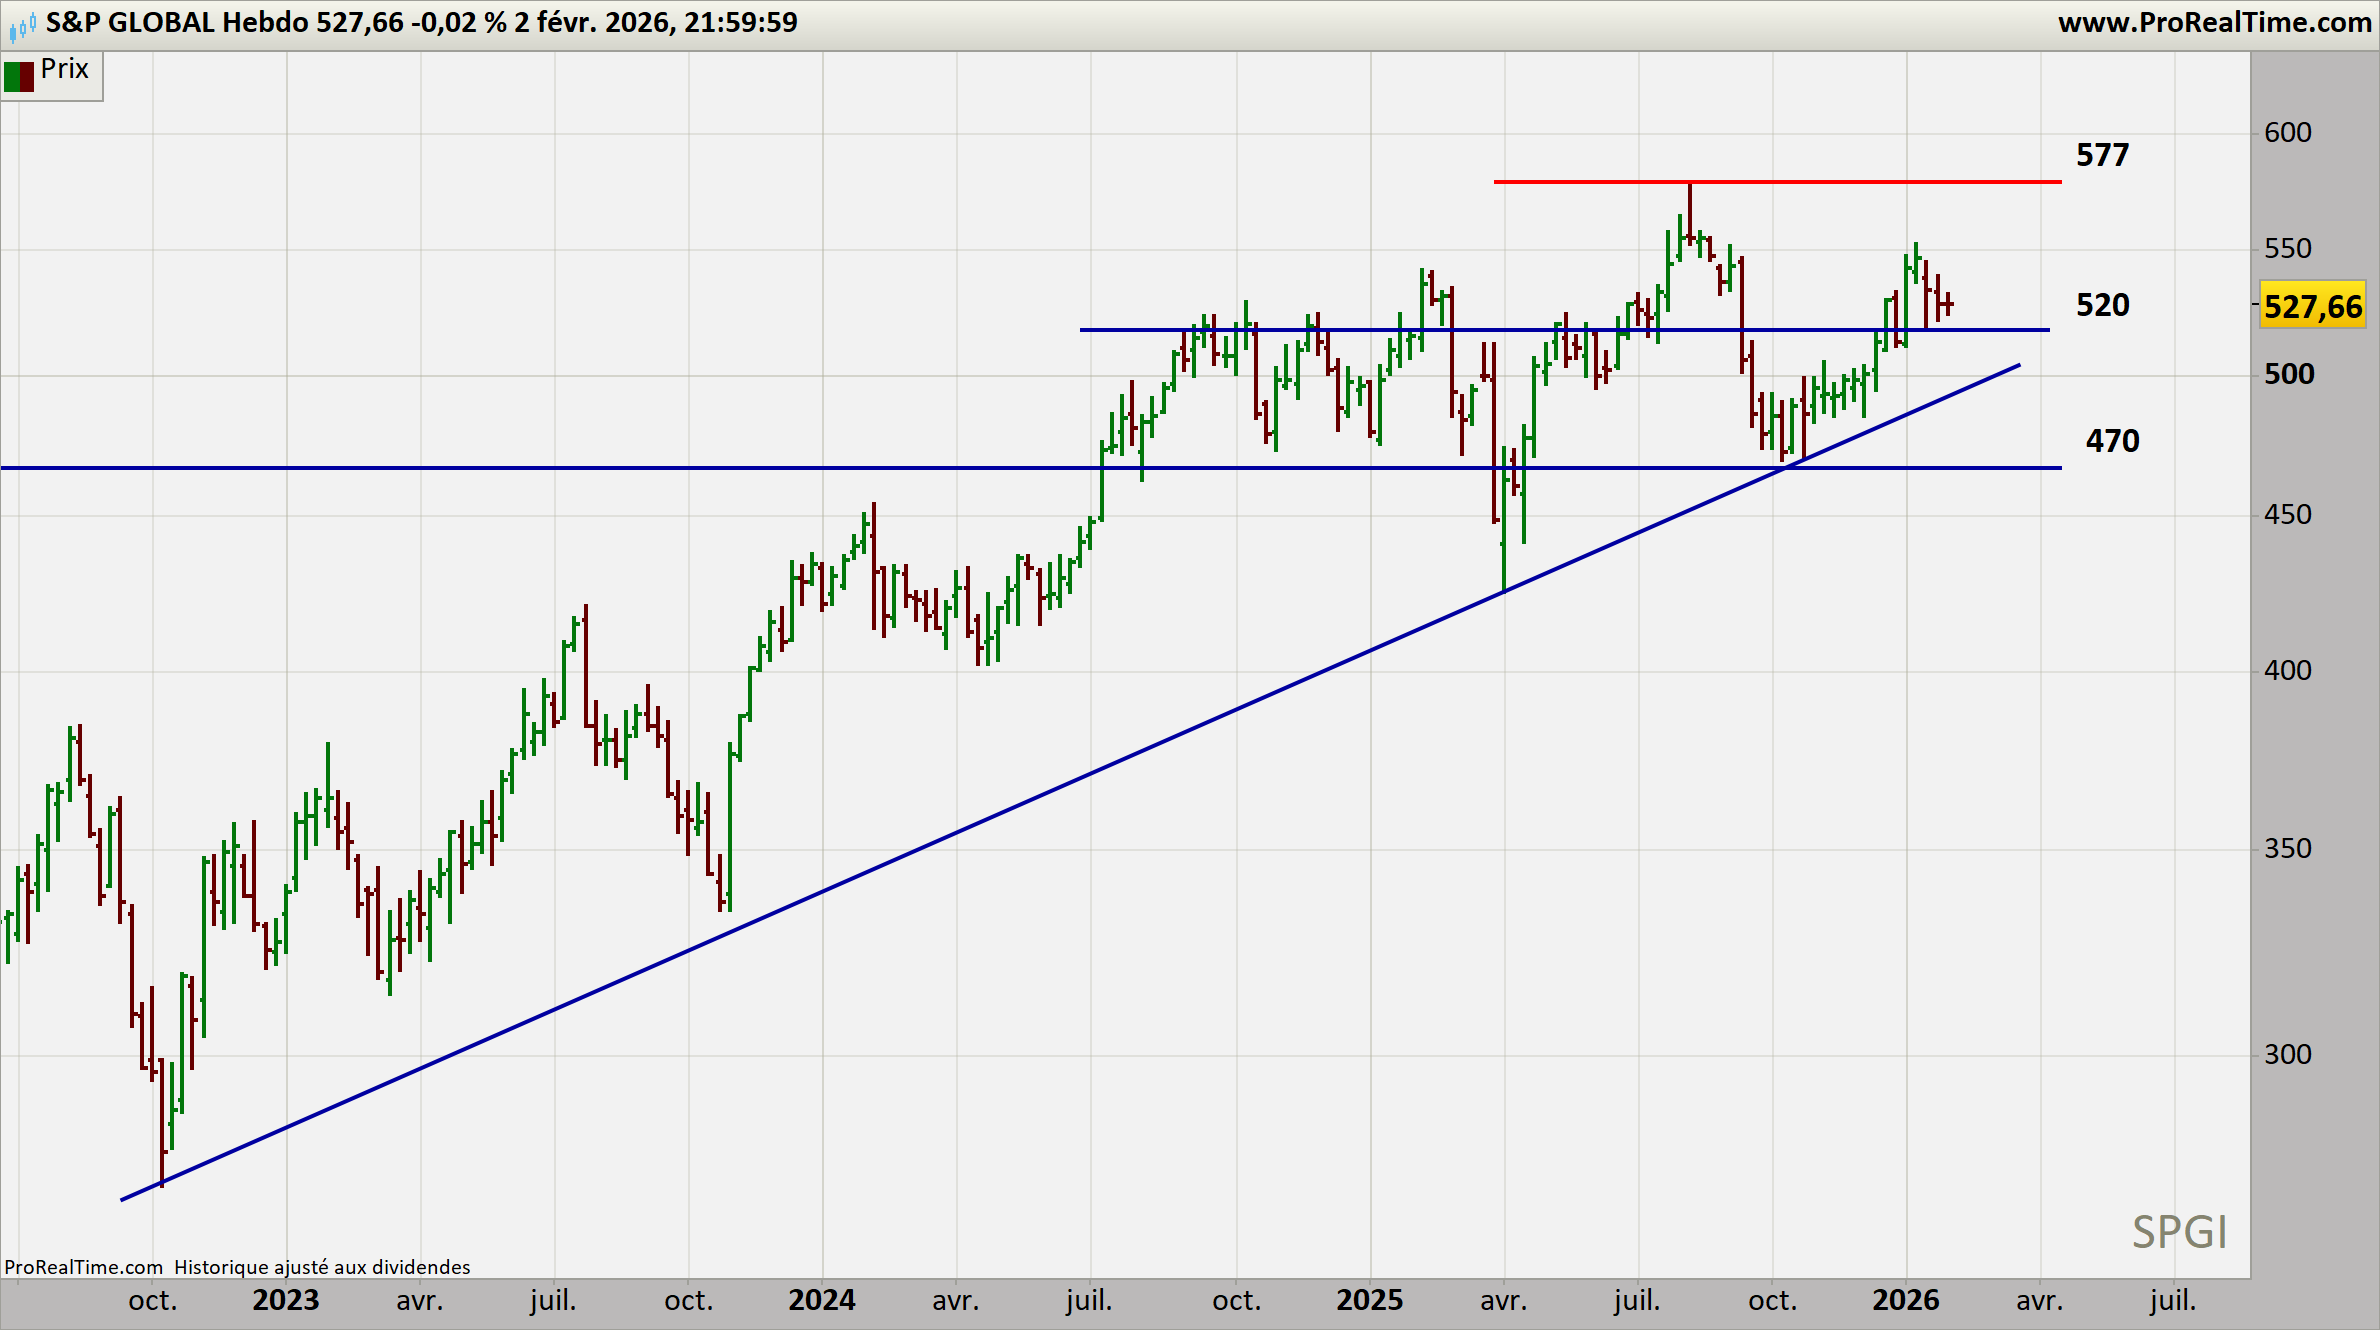Click the green-red Prix color swatch
The image size is (2380, 1330).
click(19, 76)
